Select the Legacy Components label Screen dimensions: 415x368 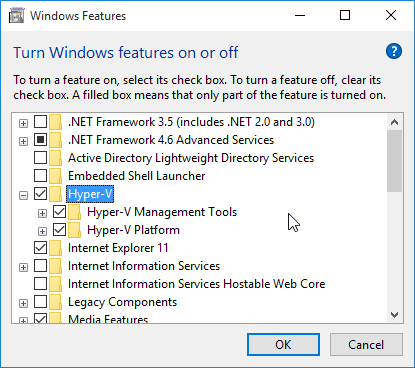[122, 302]
